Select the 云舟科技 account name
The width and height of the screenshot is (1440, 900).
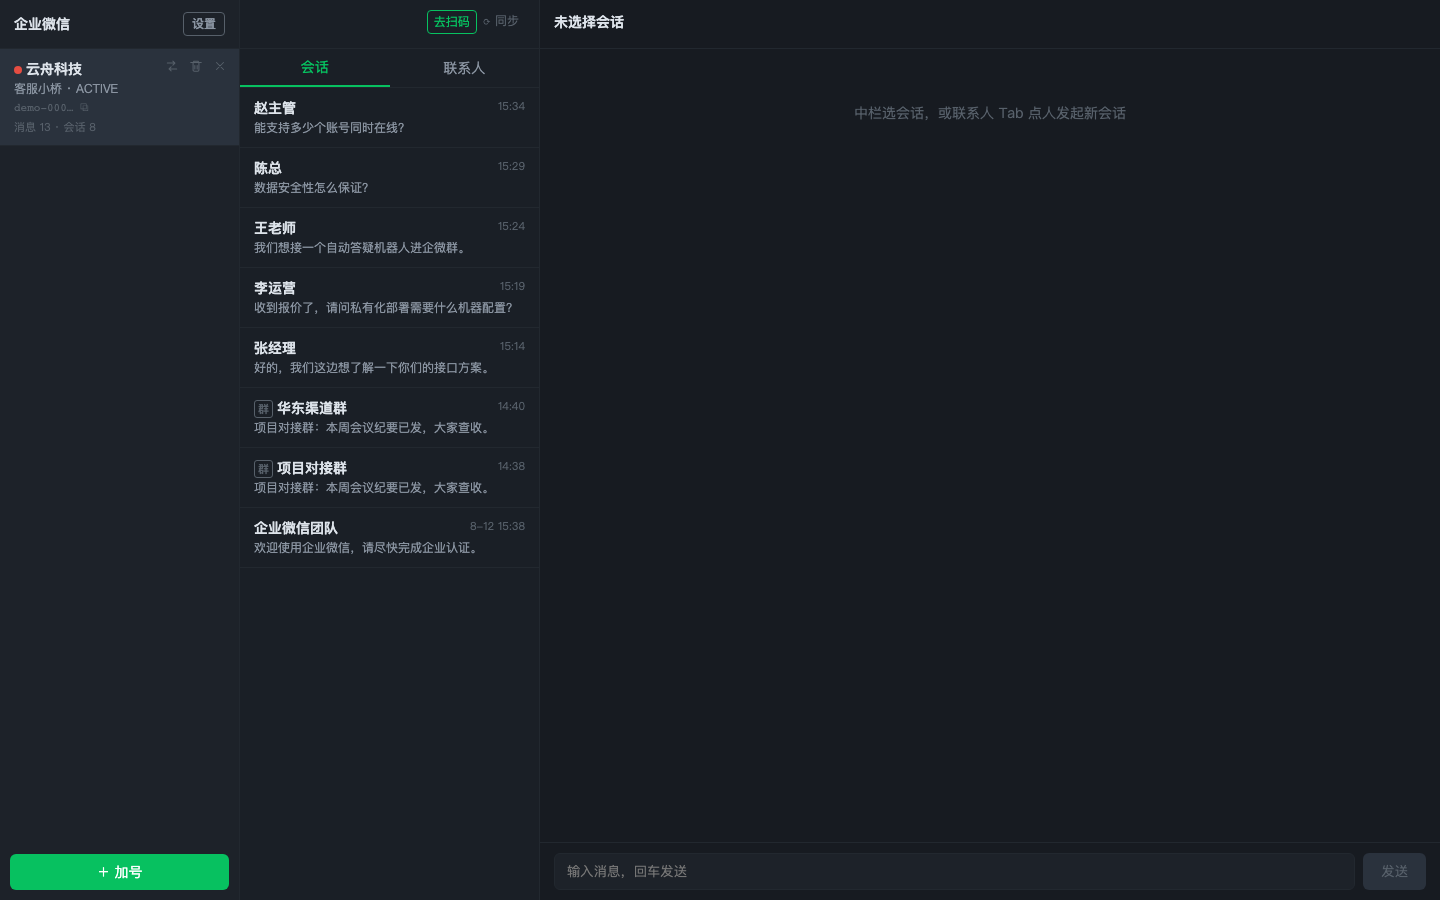(54, 69)
